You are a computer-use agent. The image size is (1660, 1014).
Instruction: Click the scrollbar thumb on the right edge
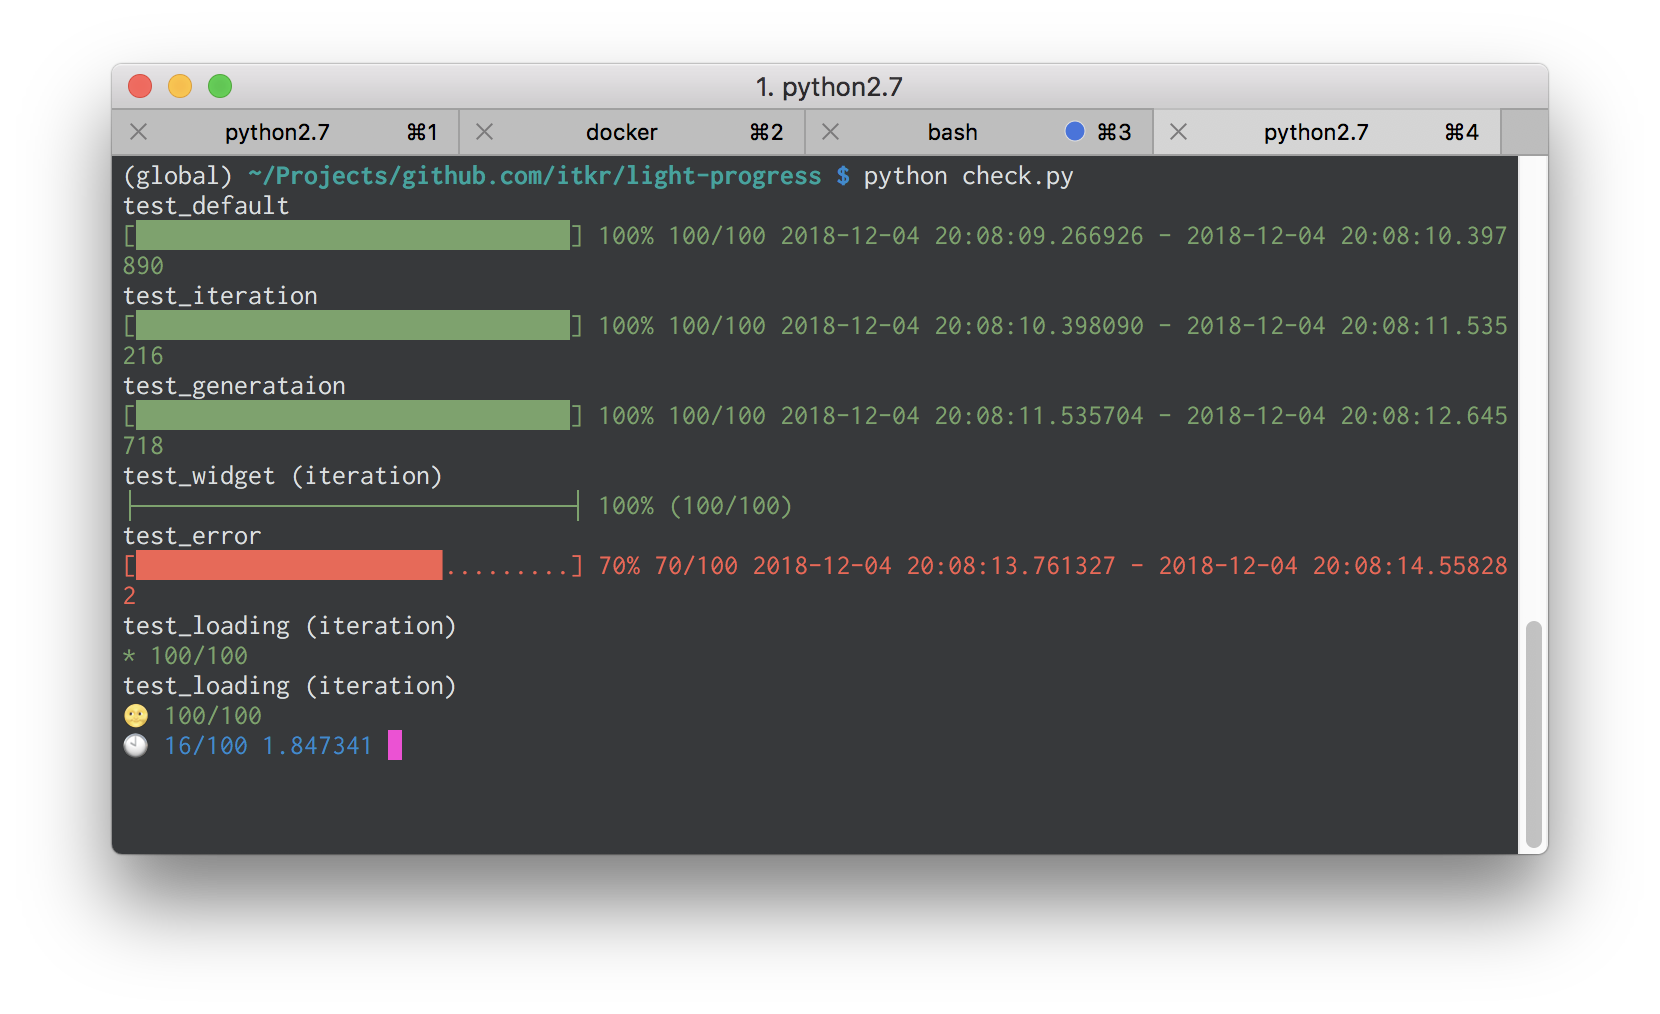[1532, 730]
